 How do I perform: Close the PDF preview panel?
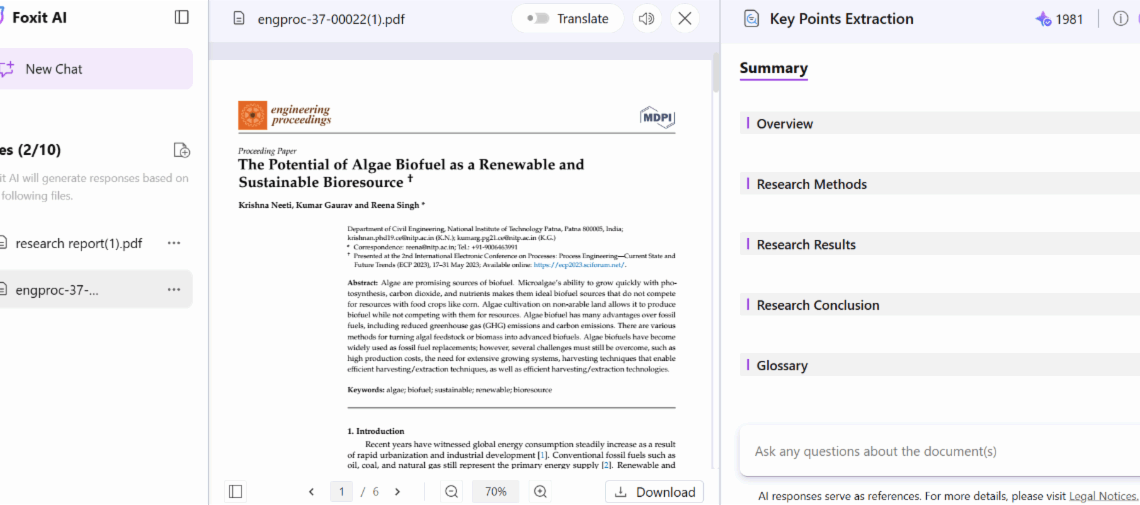(x=685, y=18)
